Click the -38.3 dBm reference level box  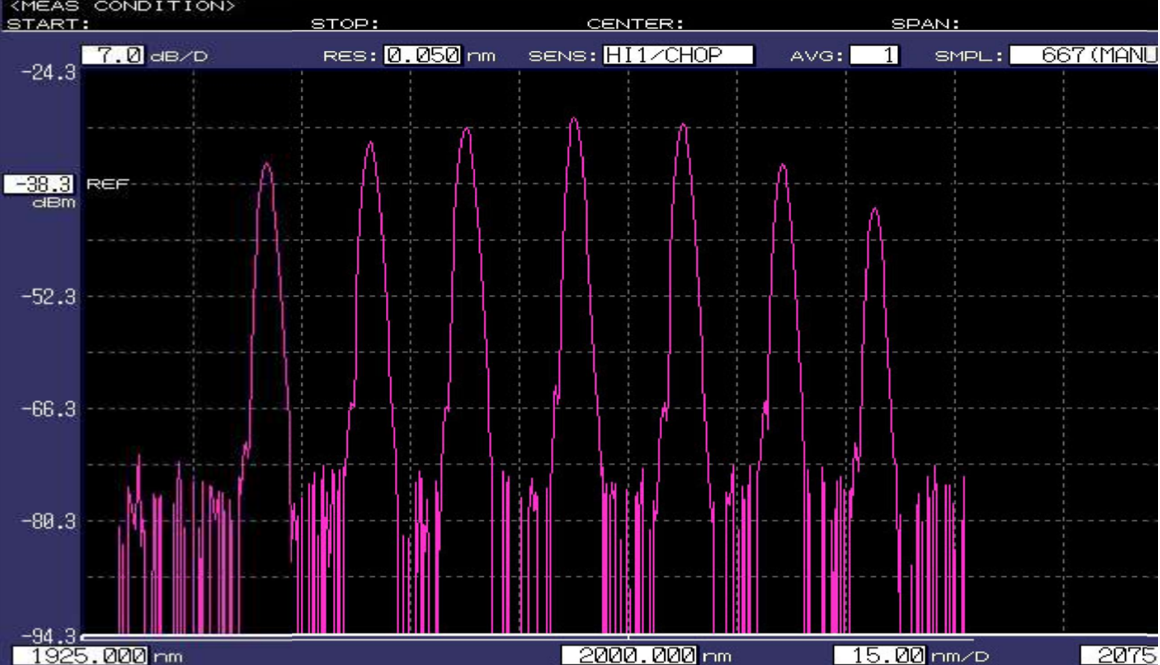[x=39, y=185]
